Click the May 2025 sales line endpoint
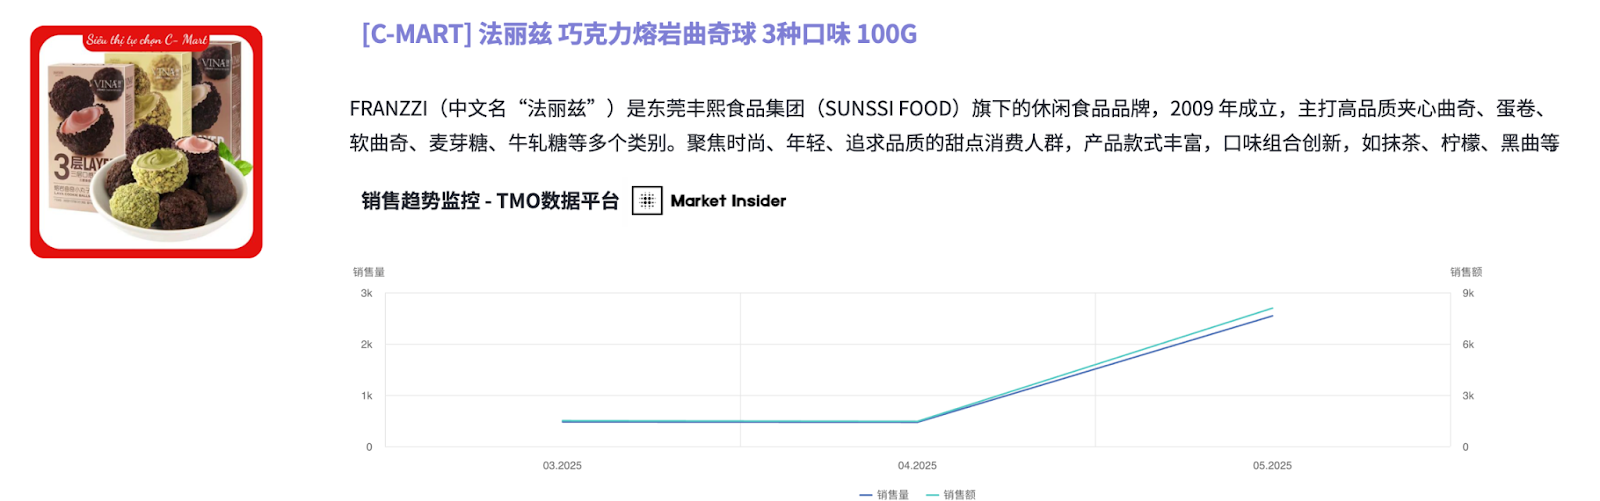This screenshot has height=501, width=1600. tap(1272, 316)
